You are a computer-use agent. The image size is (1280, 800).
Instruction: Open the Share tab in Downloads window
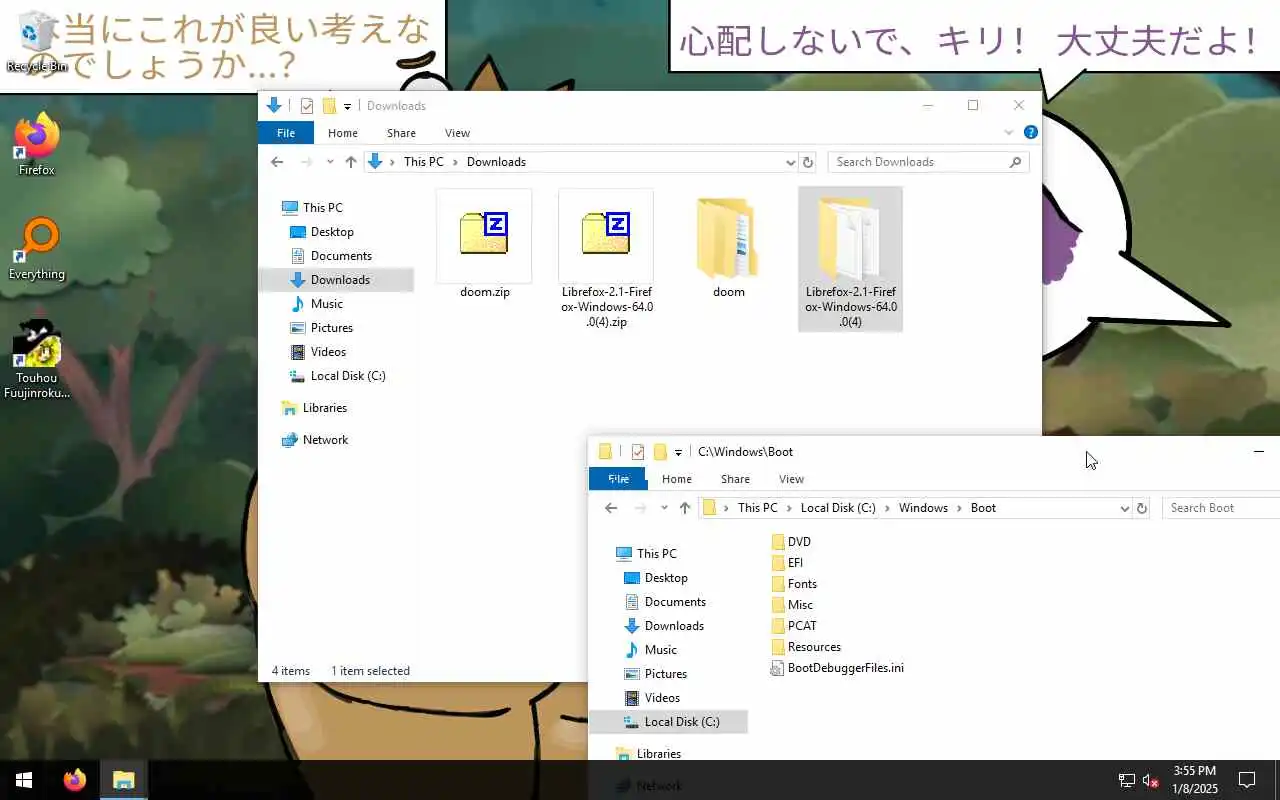pyautogui.click(x=401, y=133)
